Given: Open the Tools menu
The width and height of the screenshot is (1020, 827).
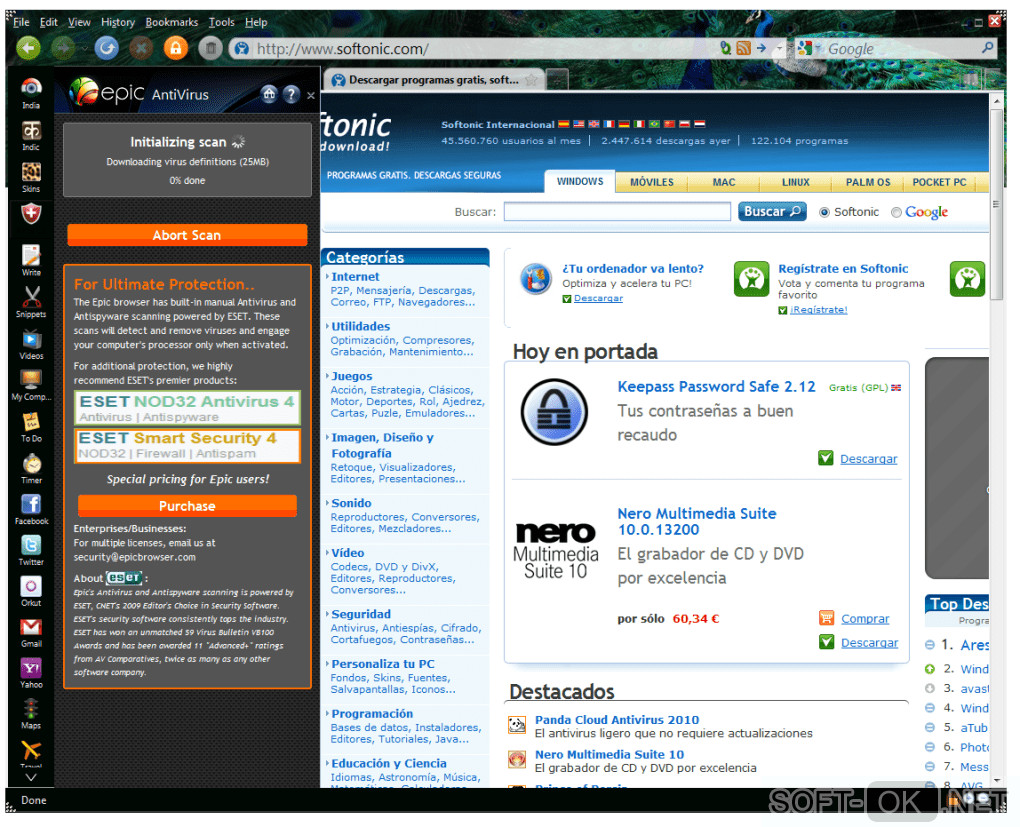Looking at the screenshot, I should pos(221,22).
